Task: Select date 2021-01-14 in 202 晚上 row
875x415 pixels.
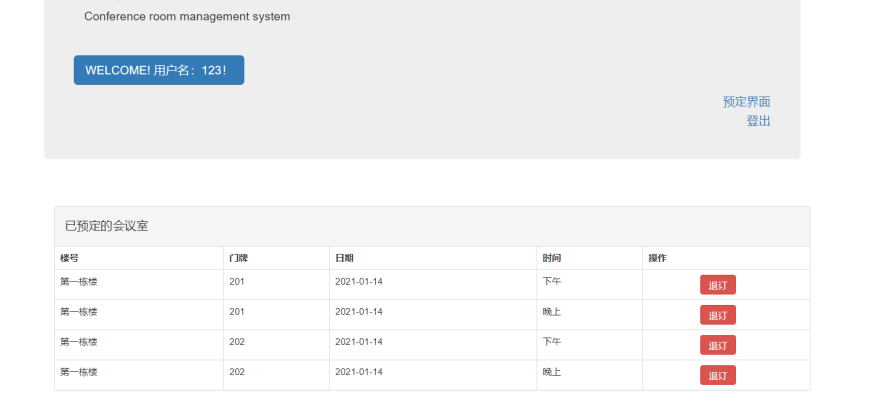Action: click(x=359, y=372)
